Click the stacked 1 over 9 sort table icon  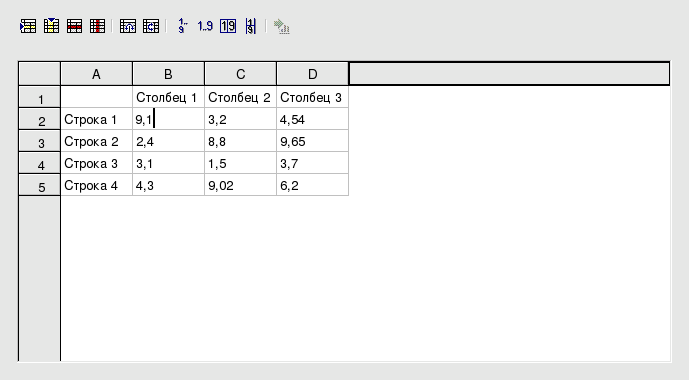coord(250,26)
